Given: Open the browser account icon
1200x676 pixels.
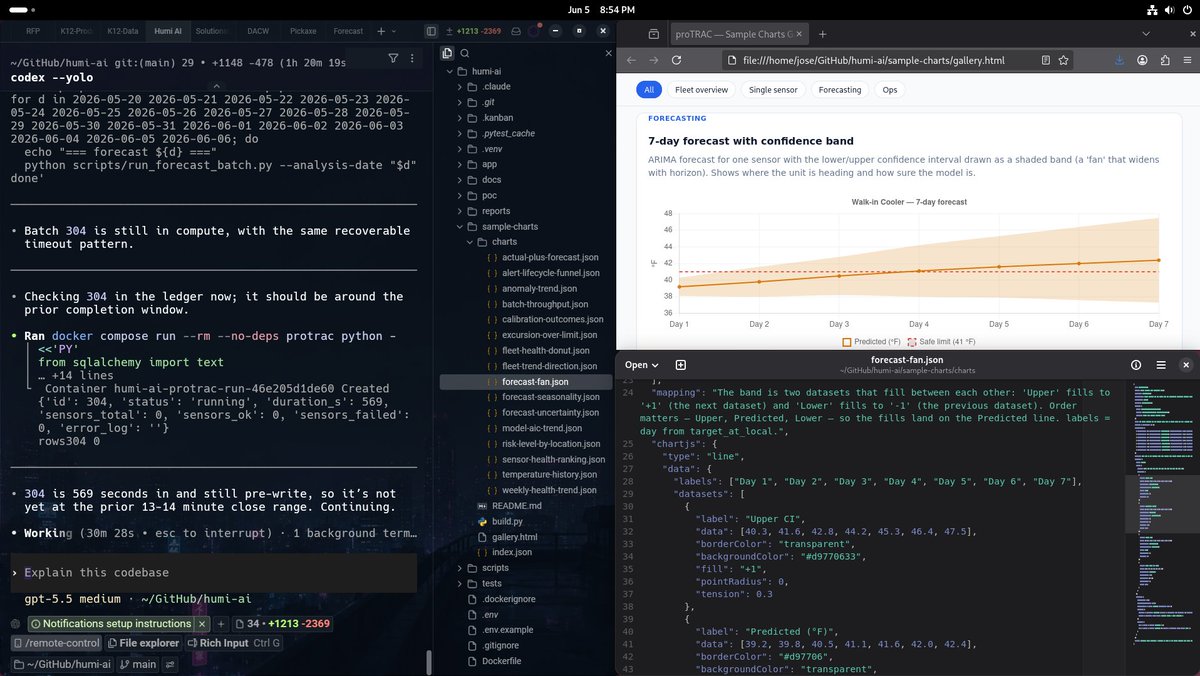Looking at the screenshot, I should [x=1142, y=60].
